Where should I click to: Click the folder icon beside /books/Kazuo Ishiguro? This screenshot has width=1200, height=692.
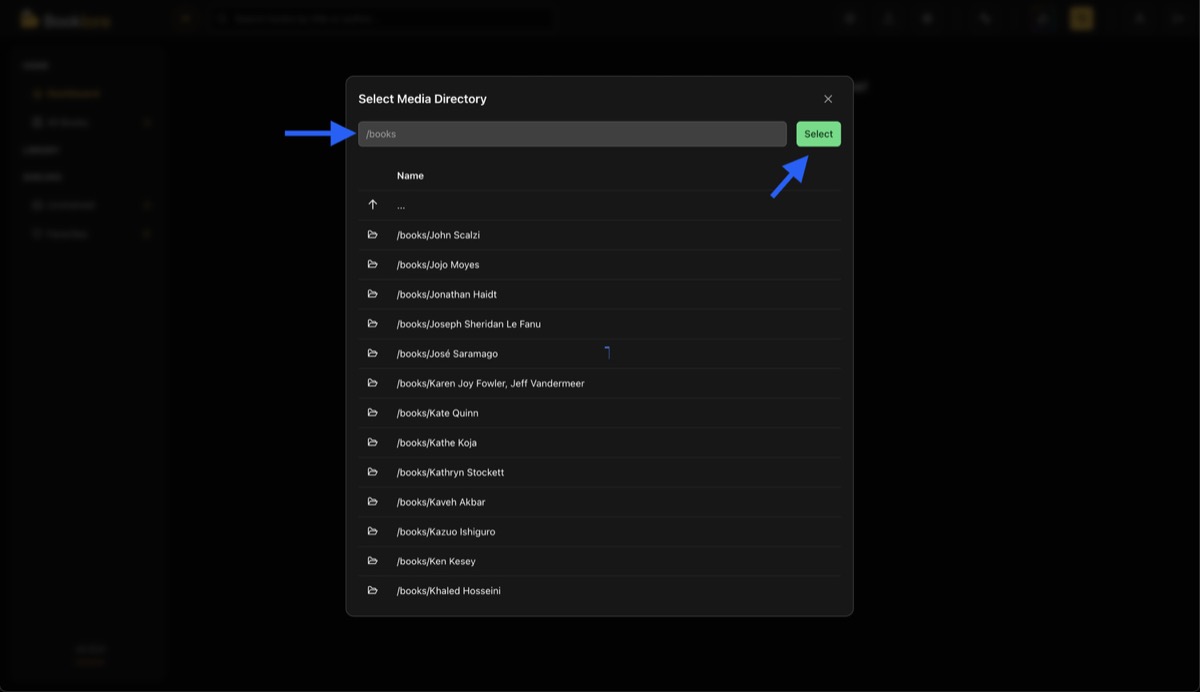pos(372,531)
